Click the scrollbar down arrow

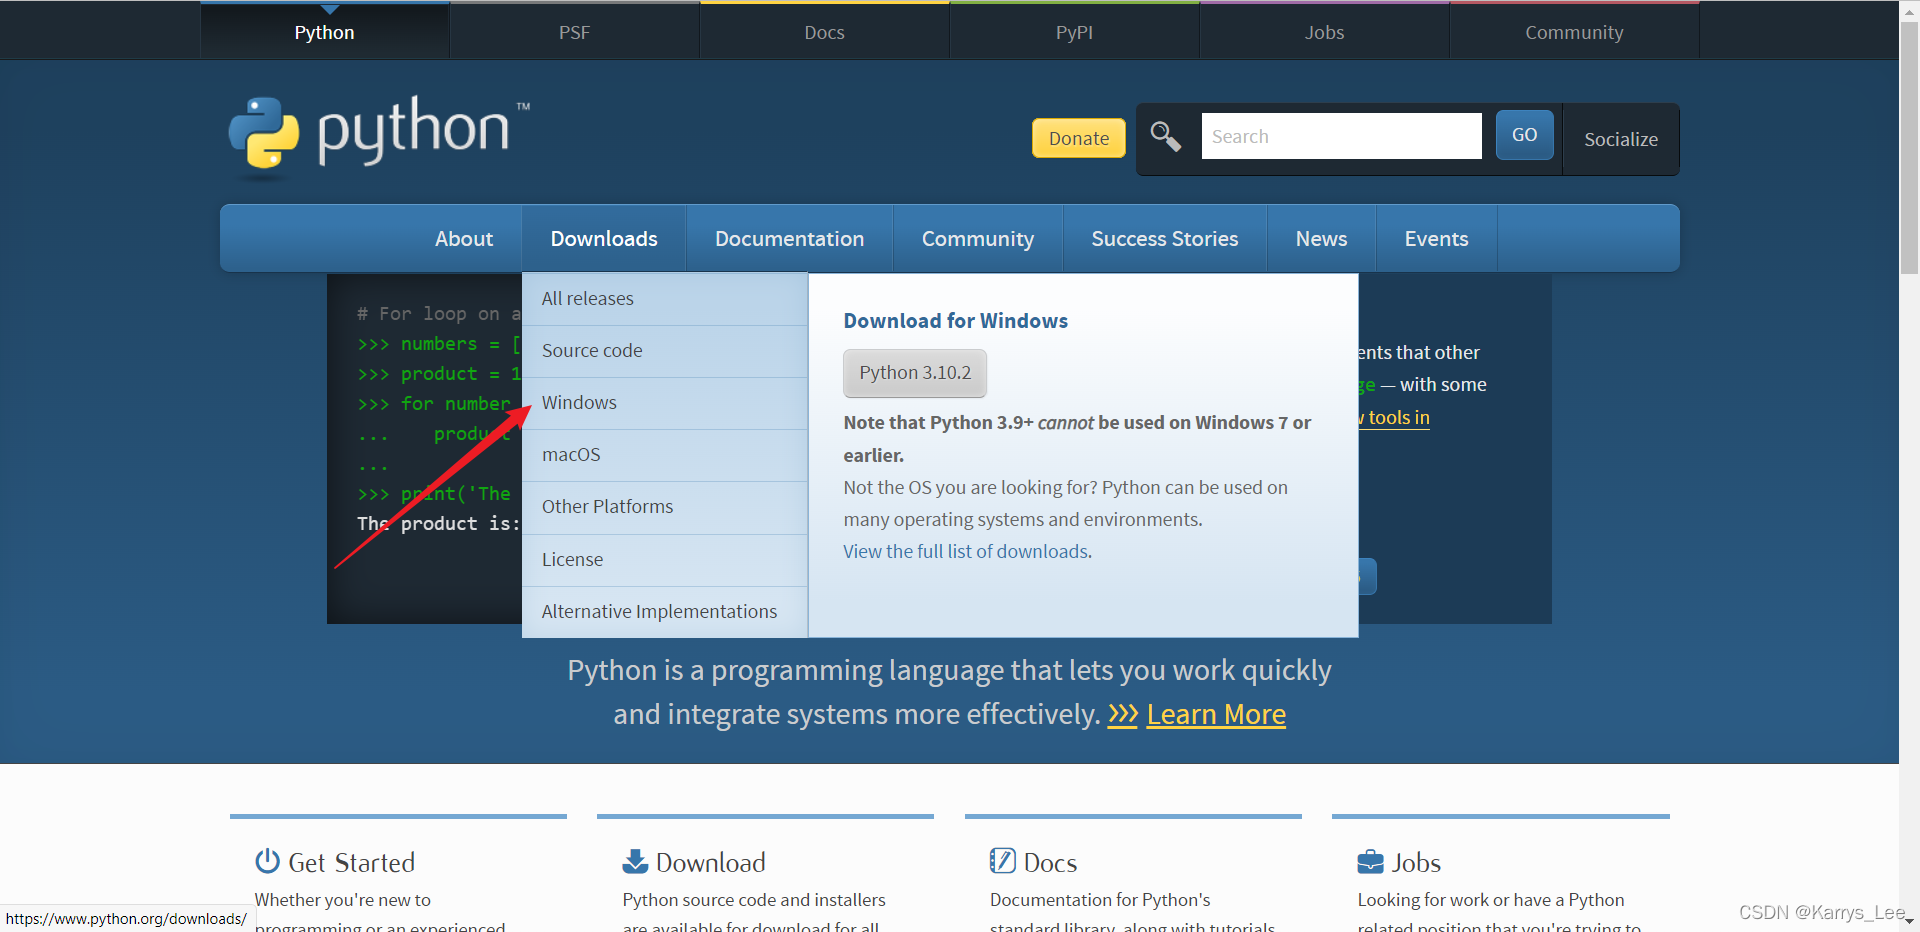click(x=1909, y=921)
